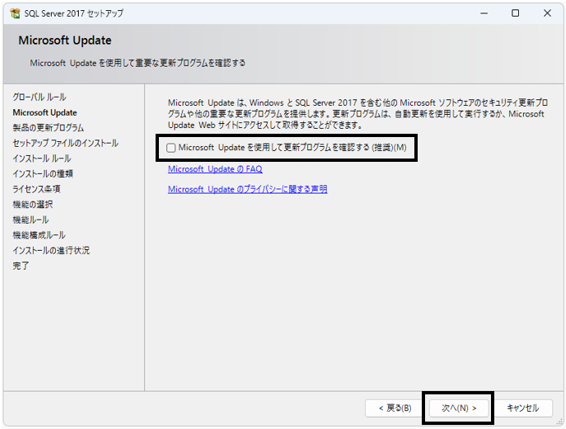Minimize the setup window
The height and width of the screenshot is (429, 566).
tap(484, 13)
